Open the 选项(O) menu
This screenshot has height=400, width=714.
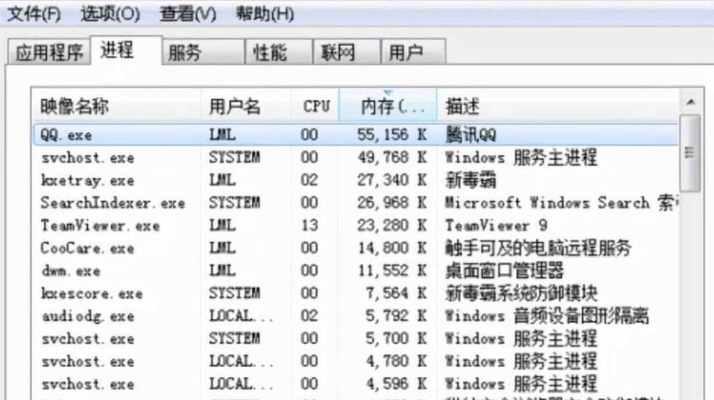pos(110,14)
